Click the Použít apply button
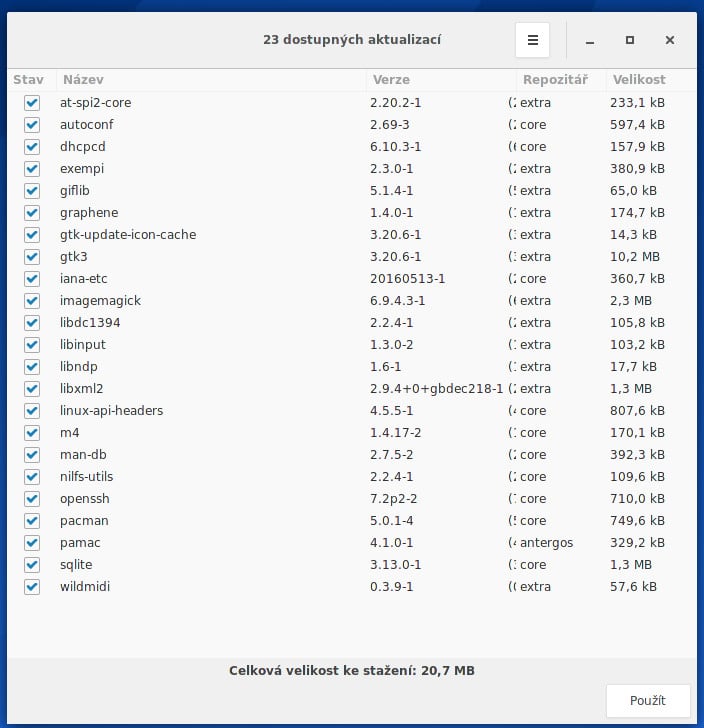Viewport: 704px width, 728px height. pyautogui.click(x=648, y=700)
